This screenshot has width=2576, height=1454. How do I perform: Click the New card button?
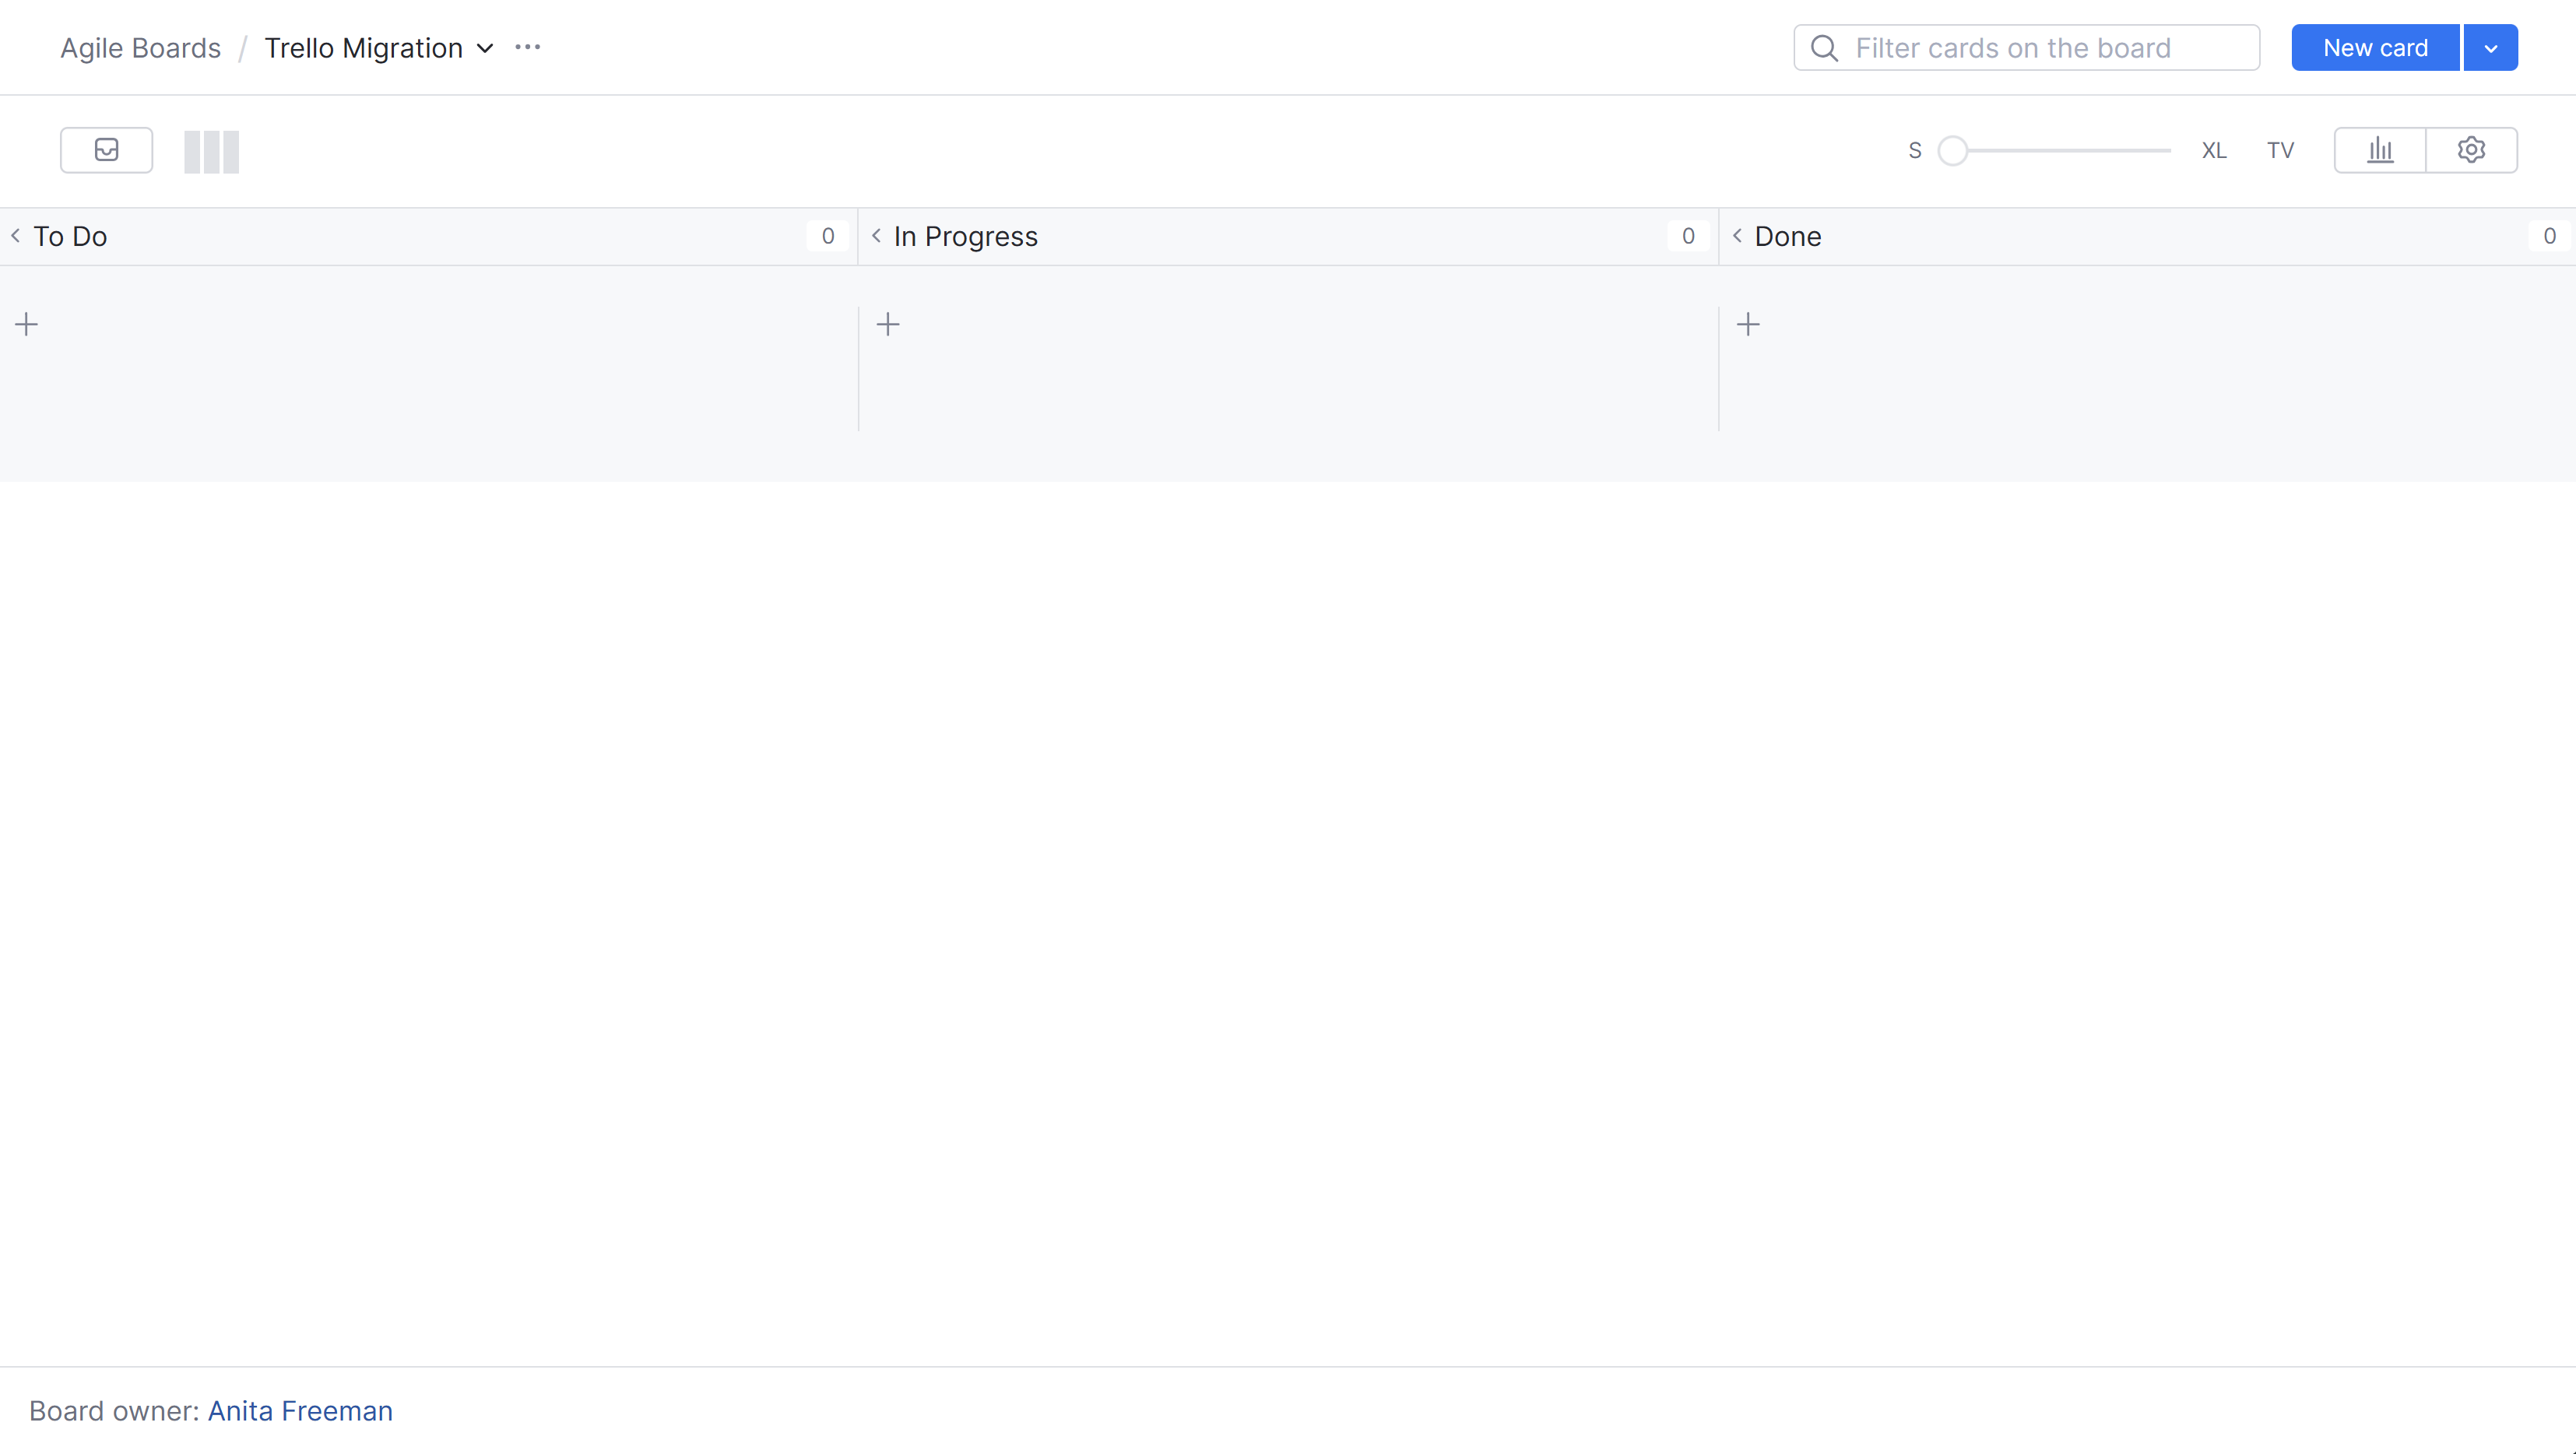2375,47
